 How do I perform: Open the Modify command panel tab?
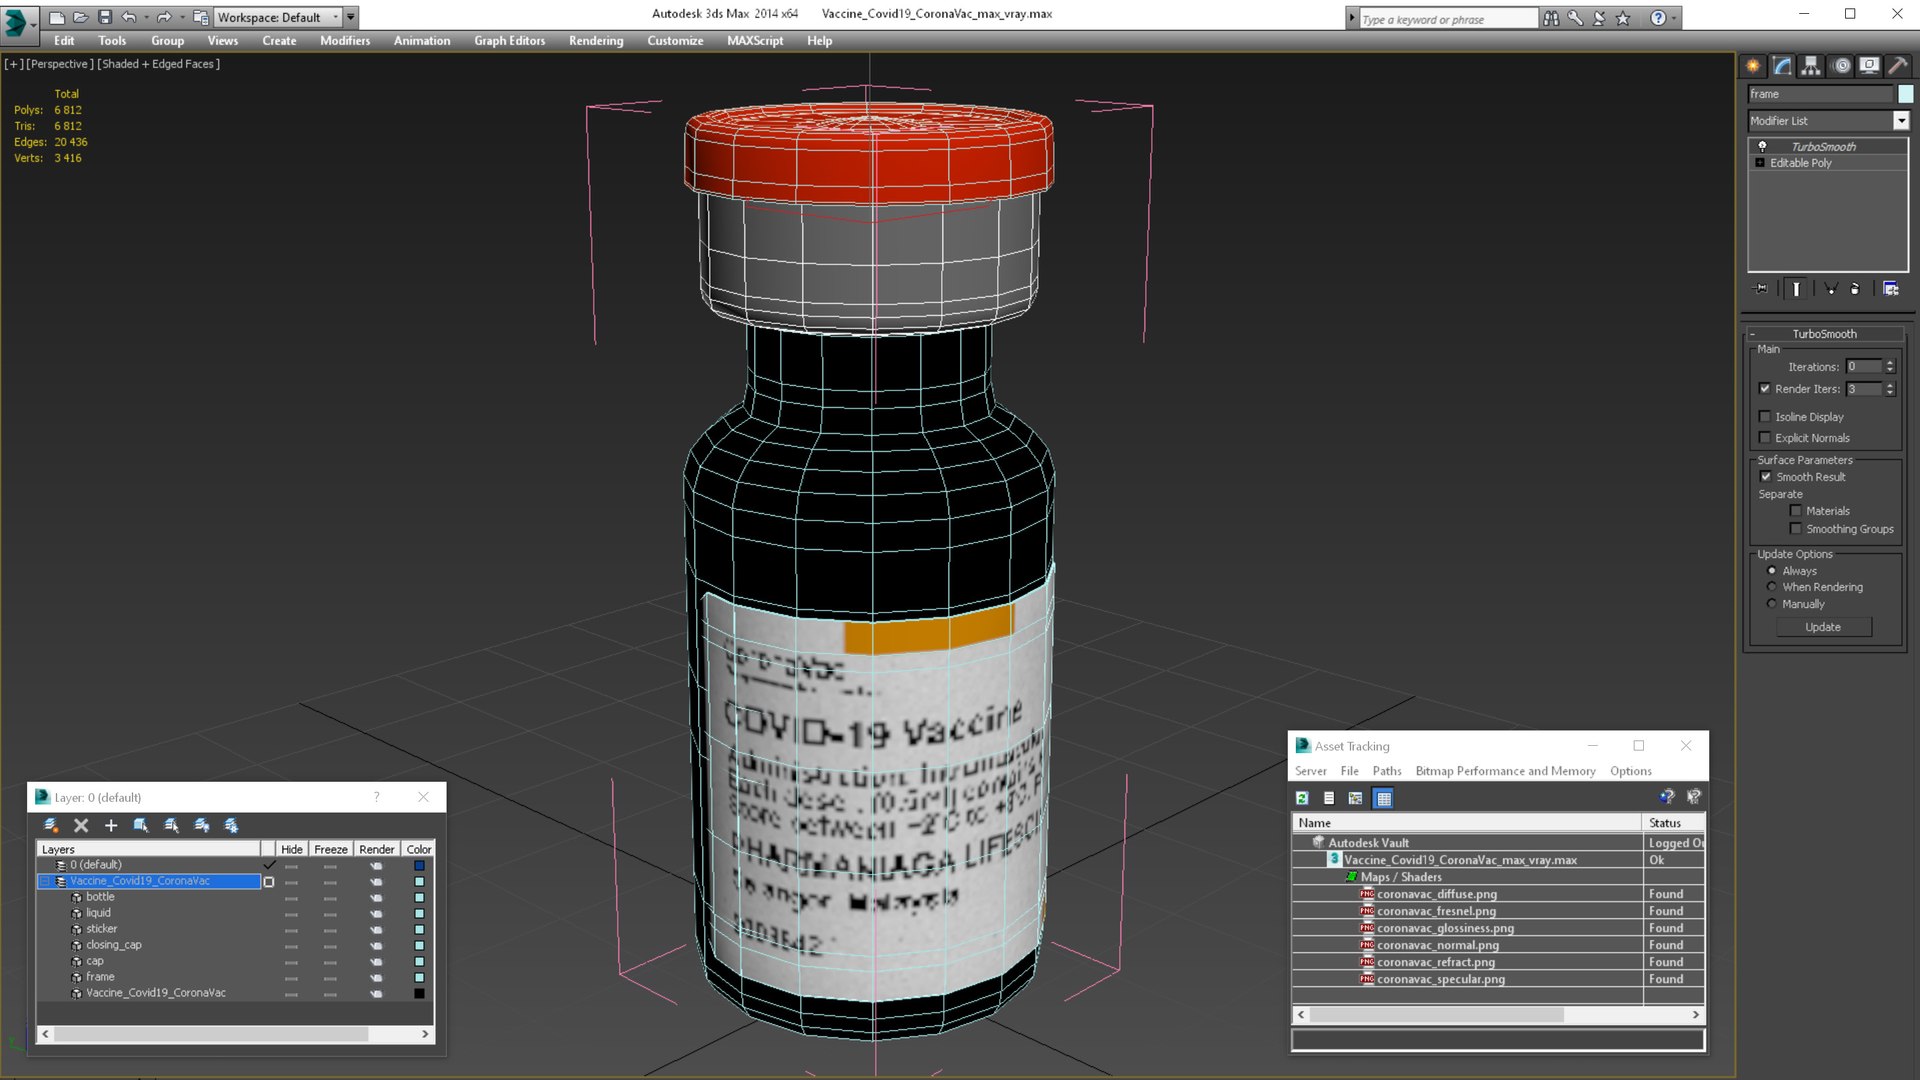pos(1782,66)
